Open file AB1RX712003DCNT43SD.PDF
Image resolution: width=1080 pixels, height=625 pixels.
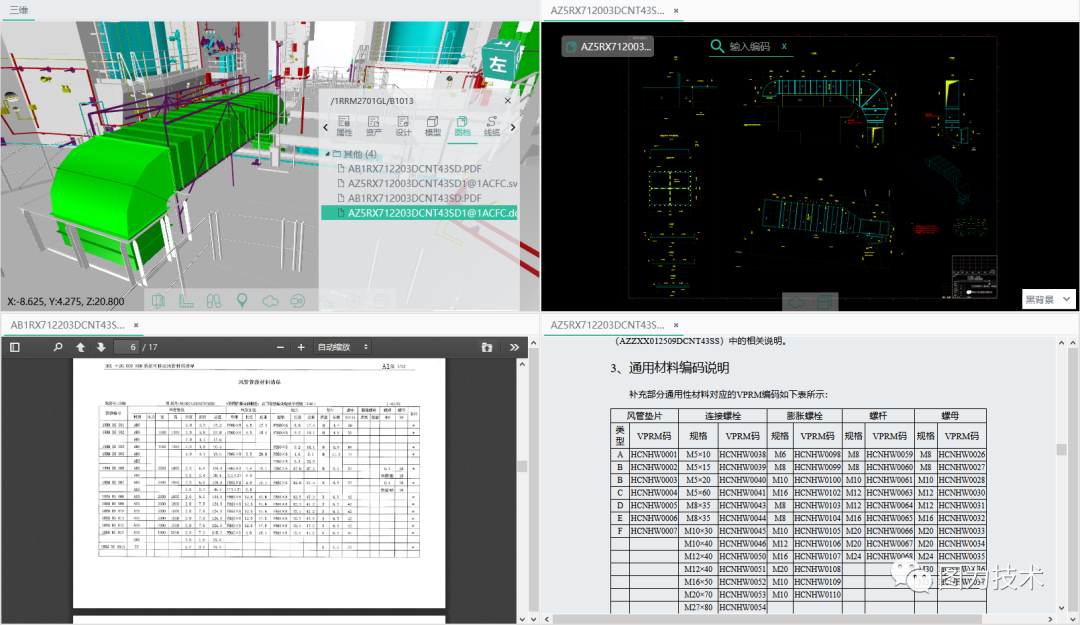pyautogui.click(x=414, y=198)
